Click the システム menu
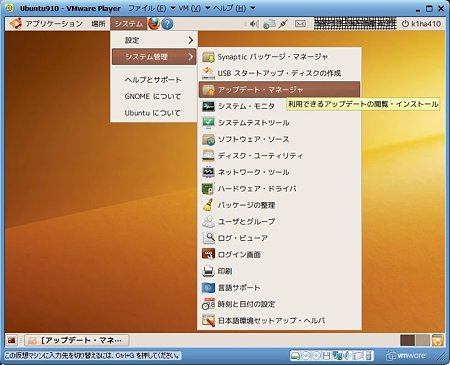The image size is (450, 365). (x=128, y=24)
